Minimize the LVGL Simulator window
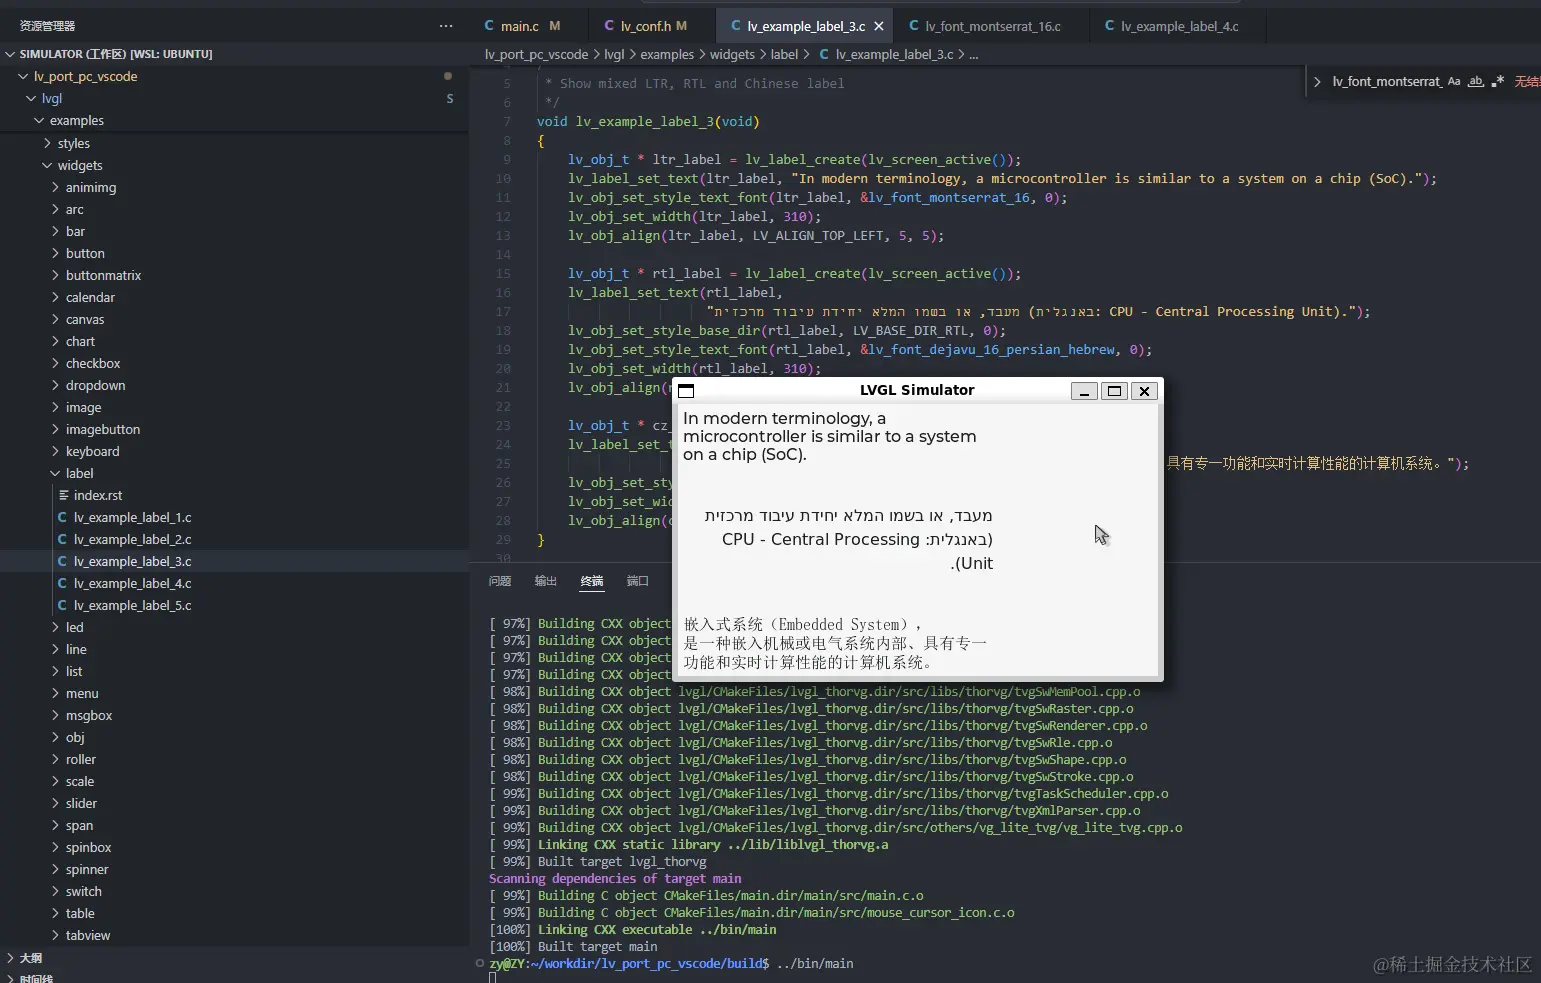 pos(1084,391)
